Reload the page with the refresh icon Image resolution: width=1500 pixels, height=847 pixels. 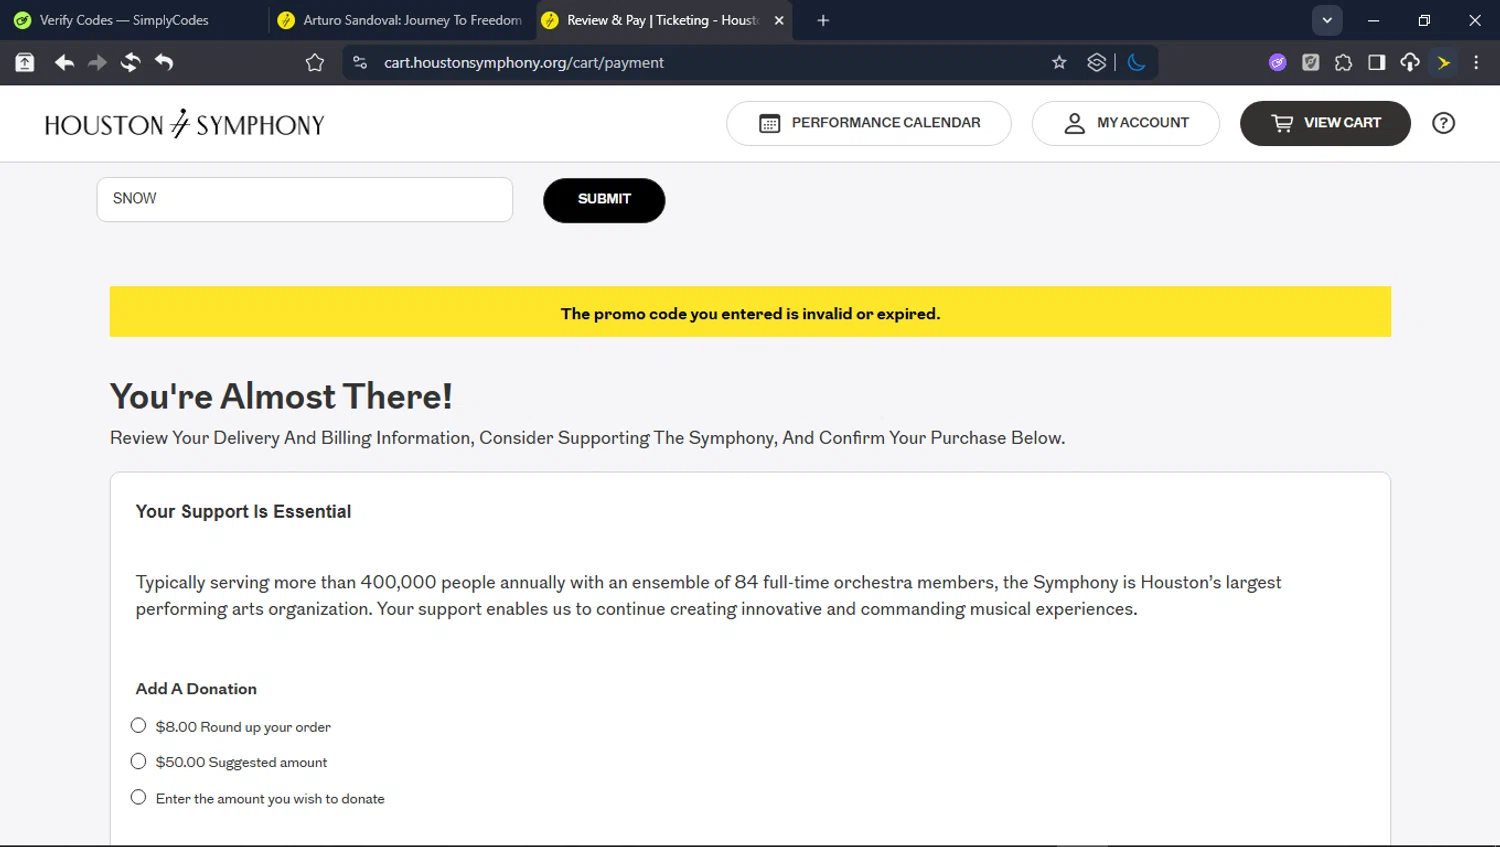click(130, 63)
